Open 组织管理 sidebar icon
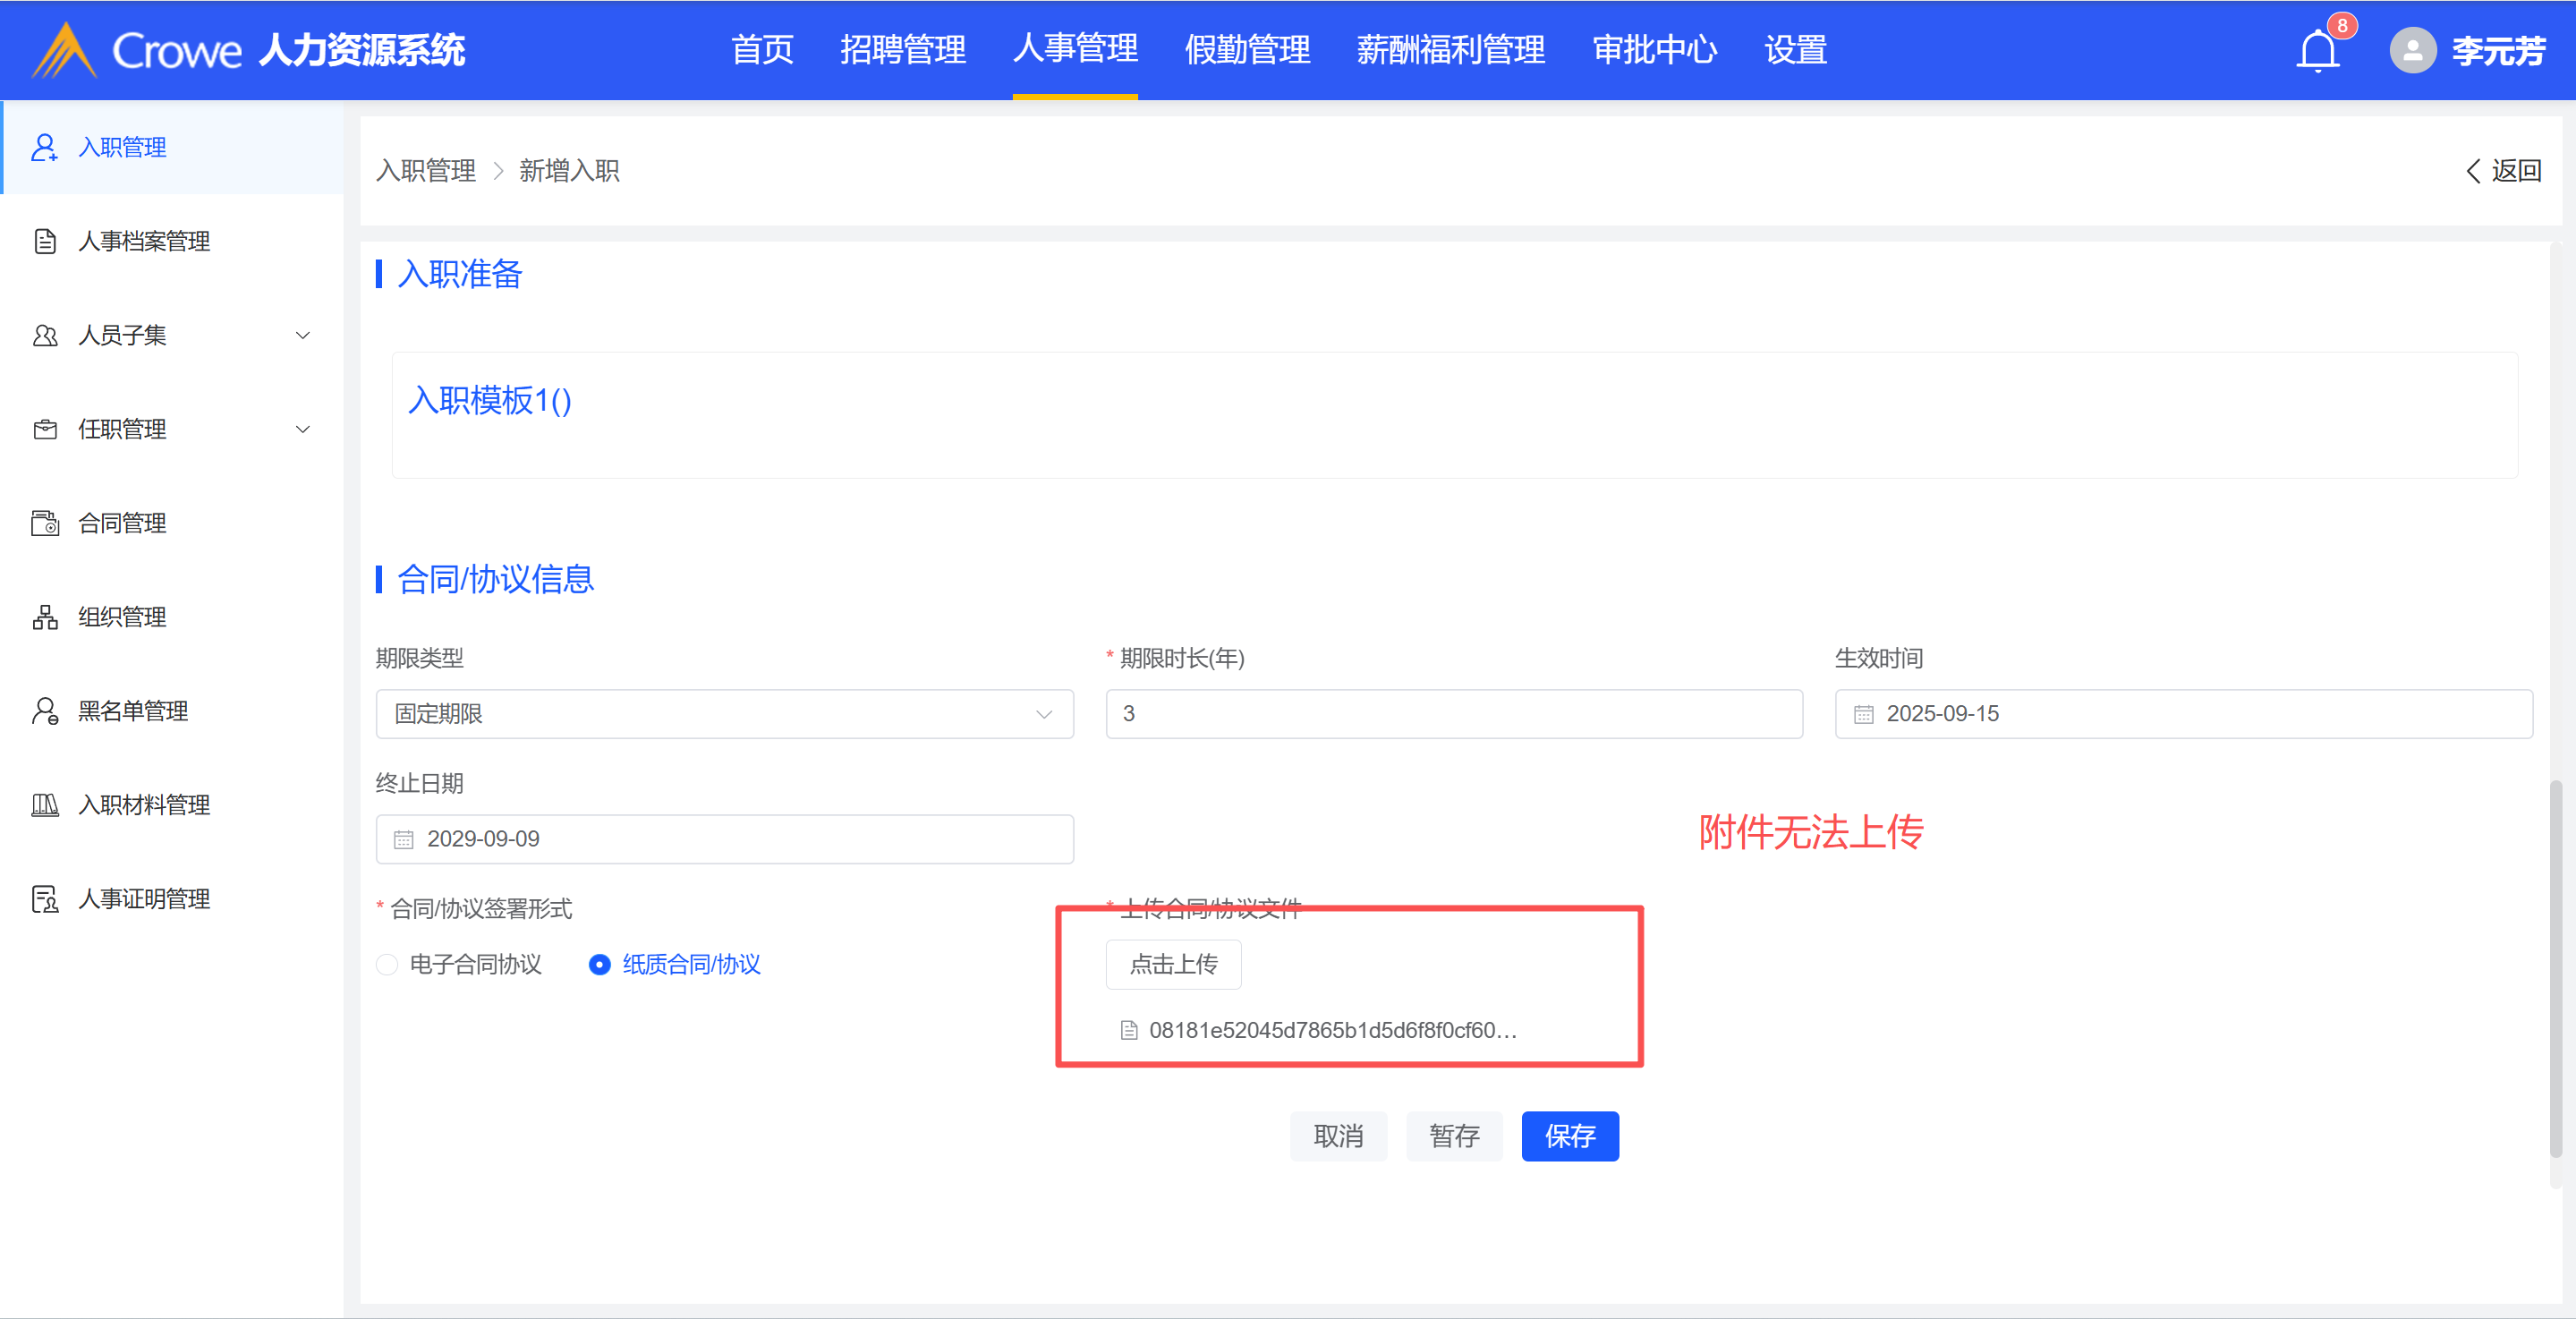Image resolution: width=2576 pixels, height=1319 pixels. point(45,617)
